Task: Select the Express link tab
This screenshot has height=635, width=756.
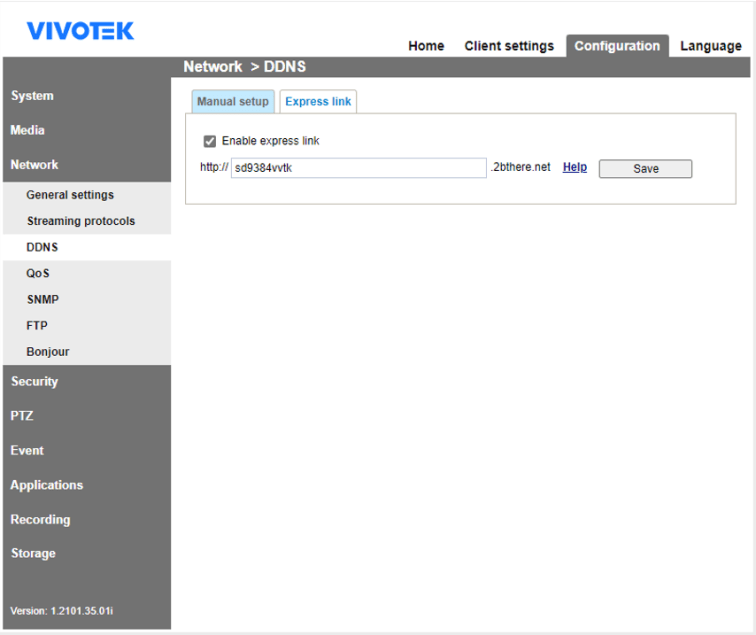Action: (318, 102)
